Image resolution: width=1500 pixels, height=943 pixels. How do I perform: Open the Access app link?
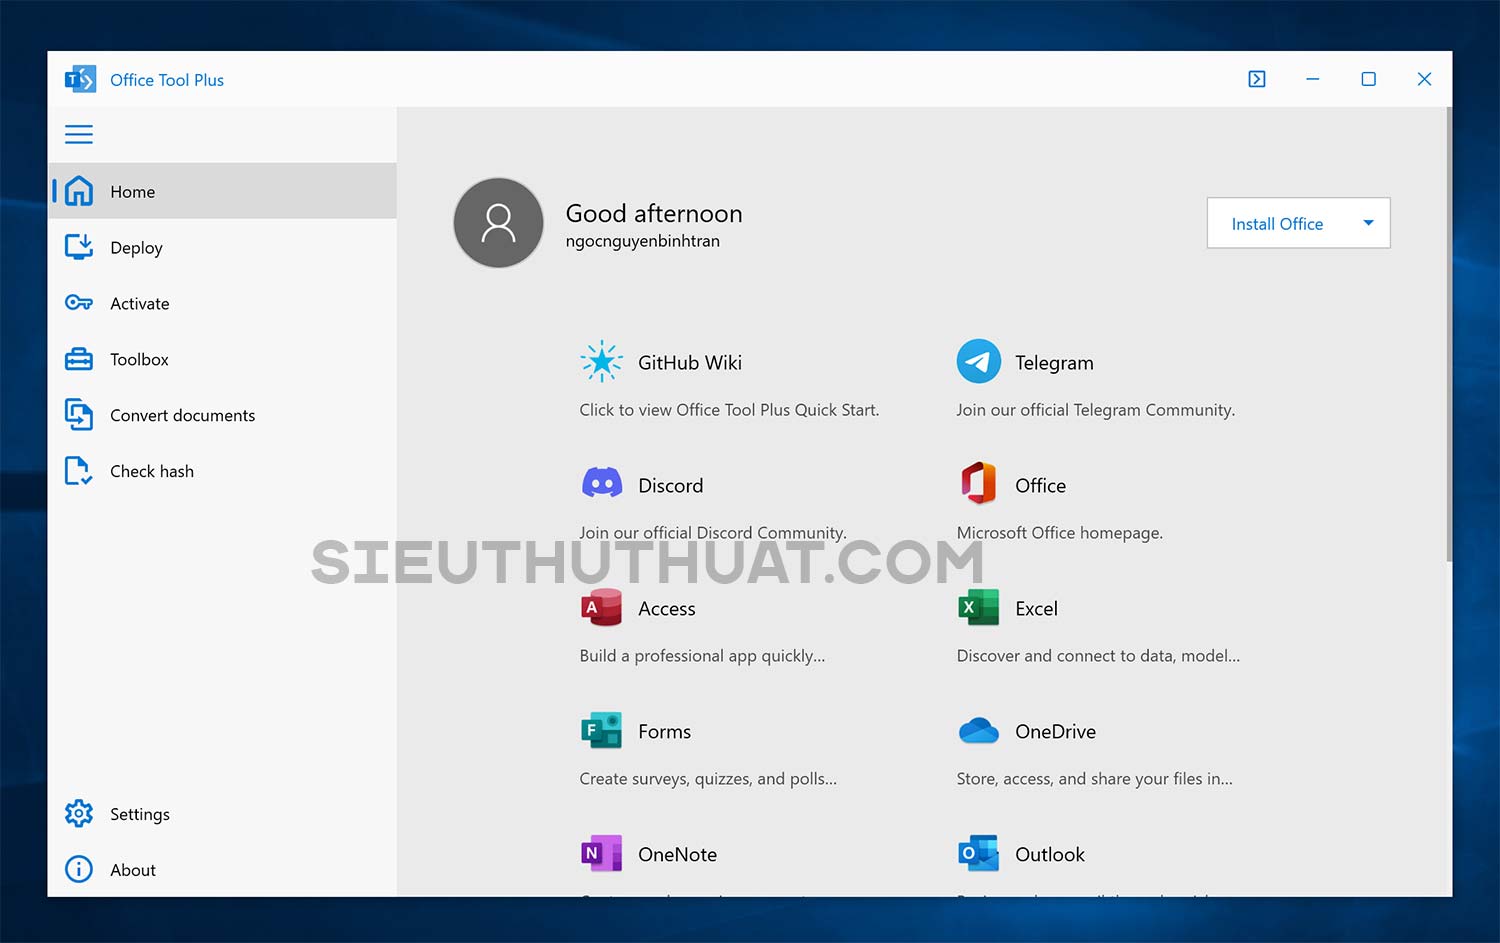(667, 608)
